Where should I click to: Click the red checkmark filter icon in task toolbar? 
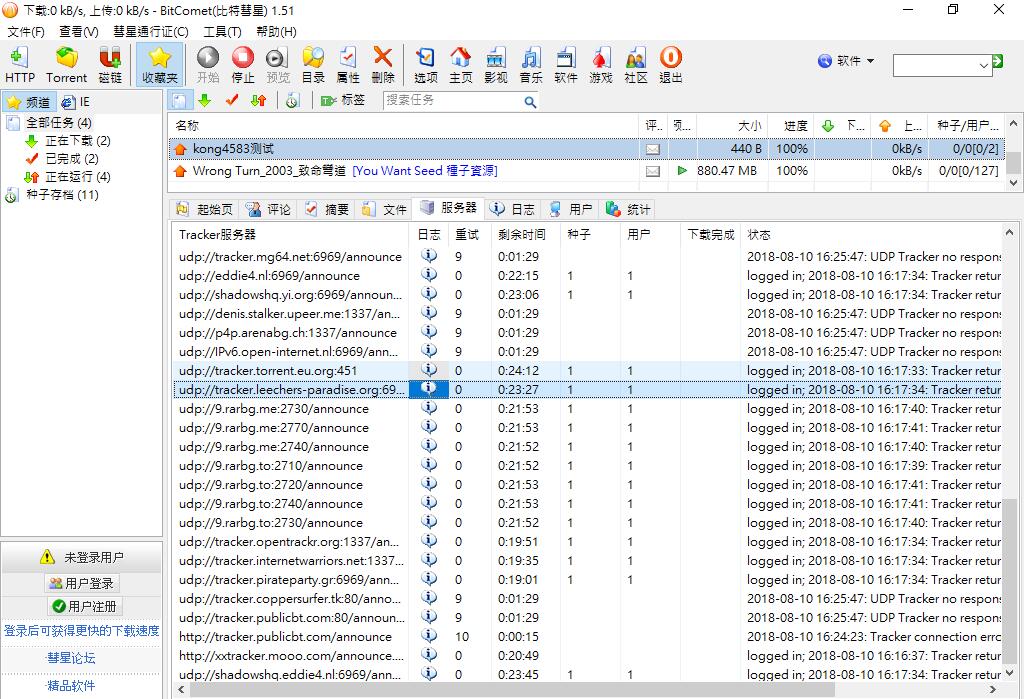click(x=231, y=101)
